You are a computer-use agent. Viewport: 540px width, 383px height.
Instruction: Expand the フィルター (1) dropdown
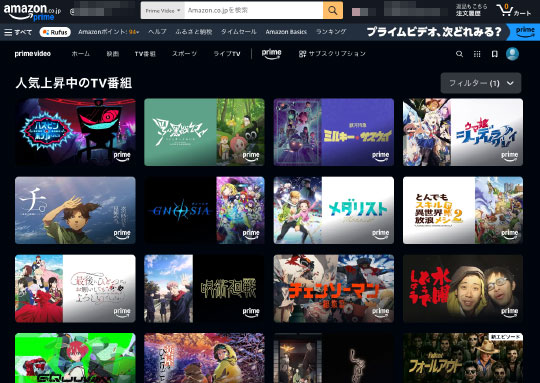[481, 83]
